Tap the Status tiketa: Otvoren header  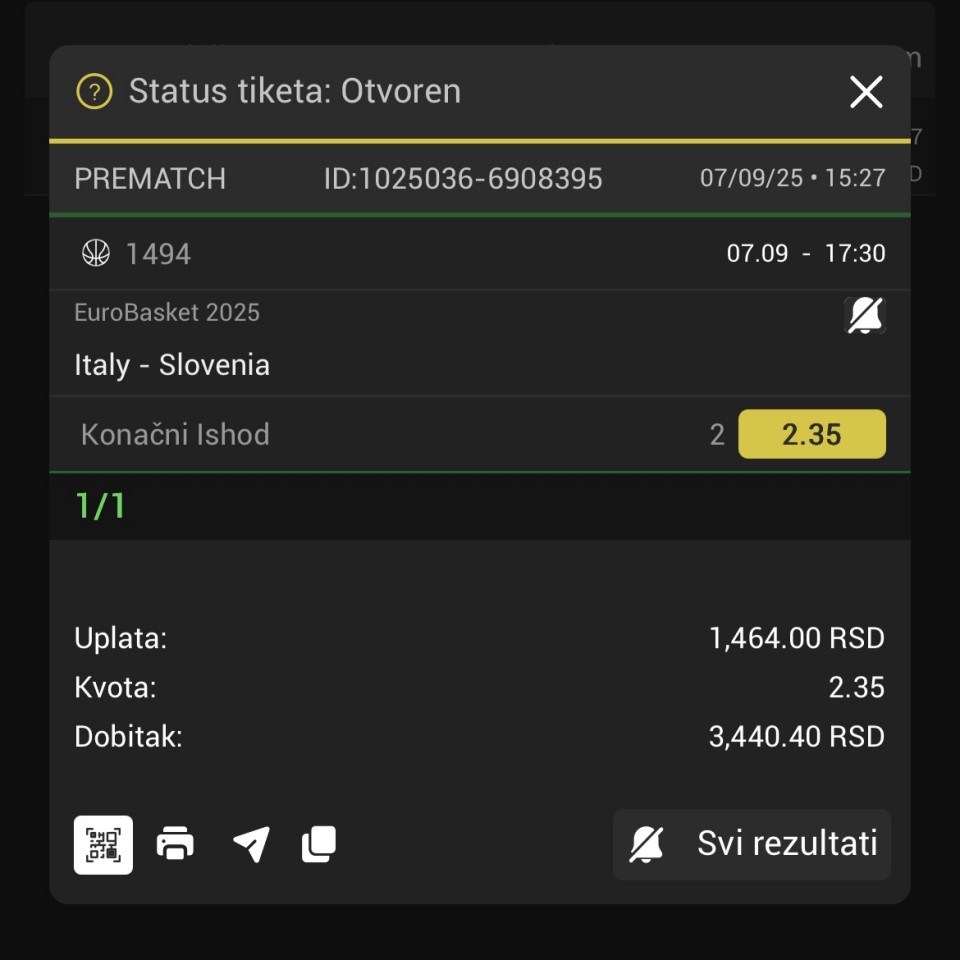[294, 91]
